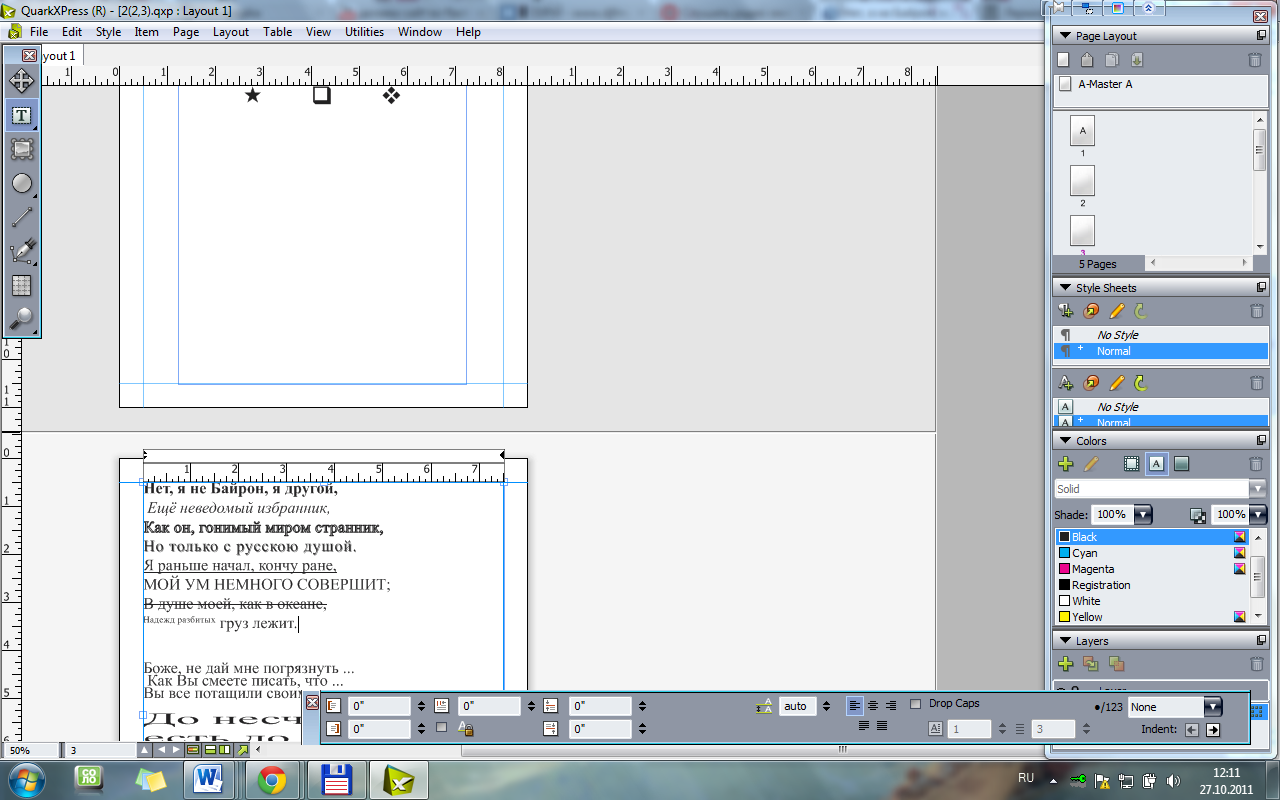
Task: Click the Windows Start button
Action: pos(28,778)
